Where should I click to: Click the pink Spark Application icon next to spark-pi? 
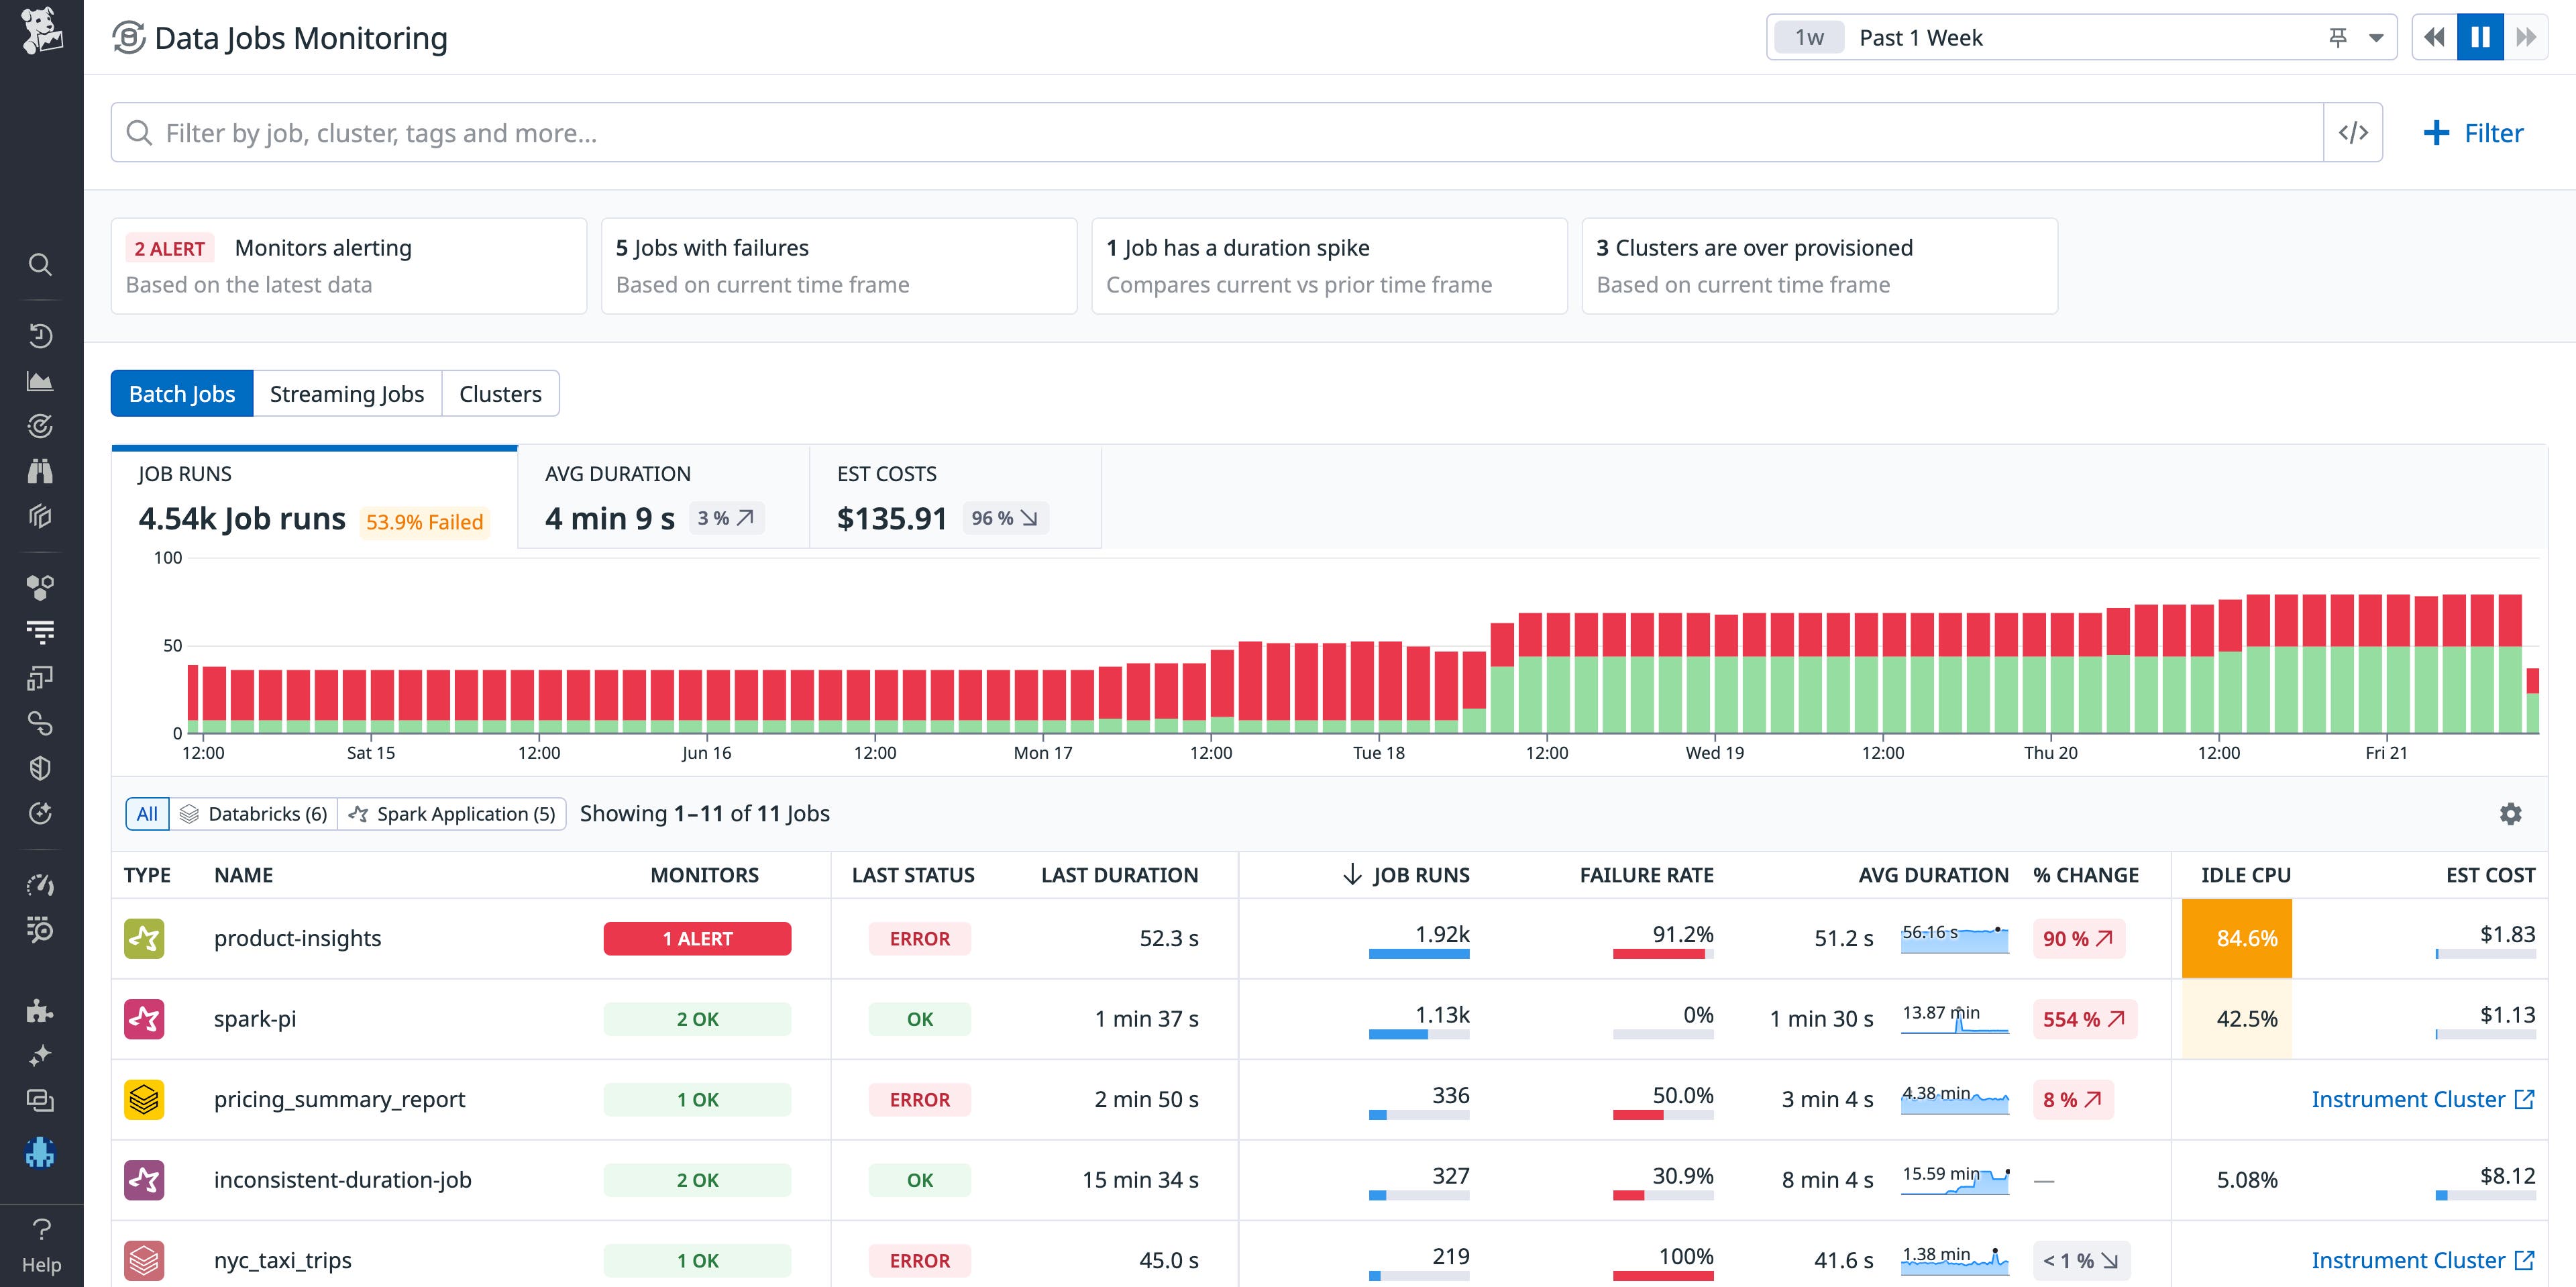(144, 1018)
